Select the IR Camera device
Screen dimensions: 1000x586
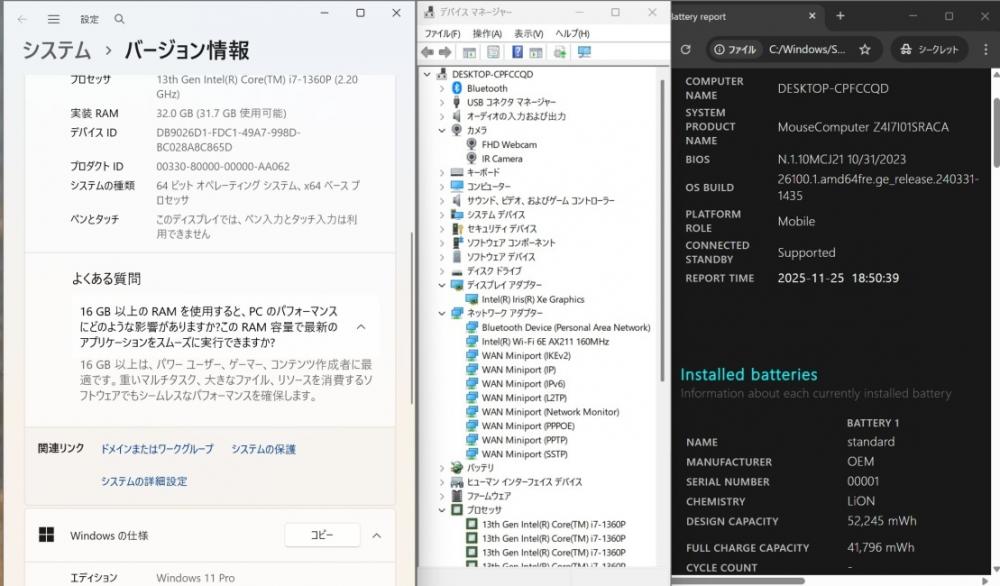[502, 159]
